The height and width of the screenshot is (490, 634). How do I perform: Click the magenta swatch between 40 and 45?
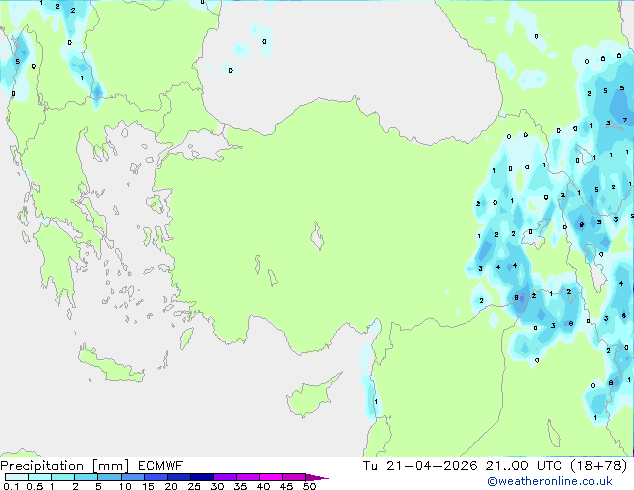(x=271, y=477)
